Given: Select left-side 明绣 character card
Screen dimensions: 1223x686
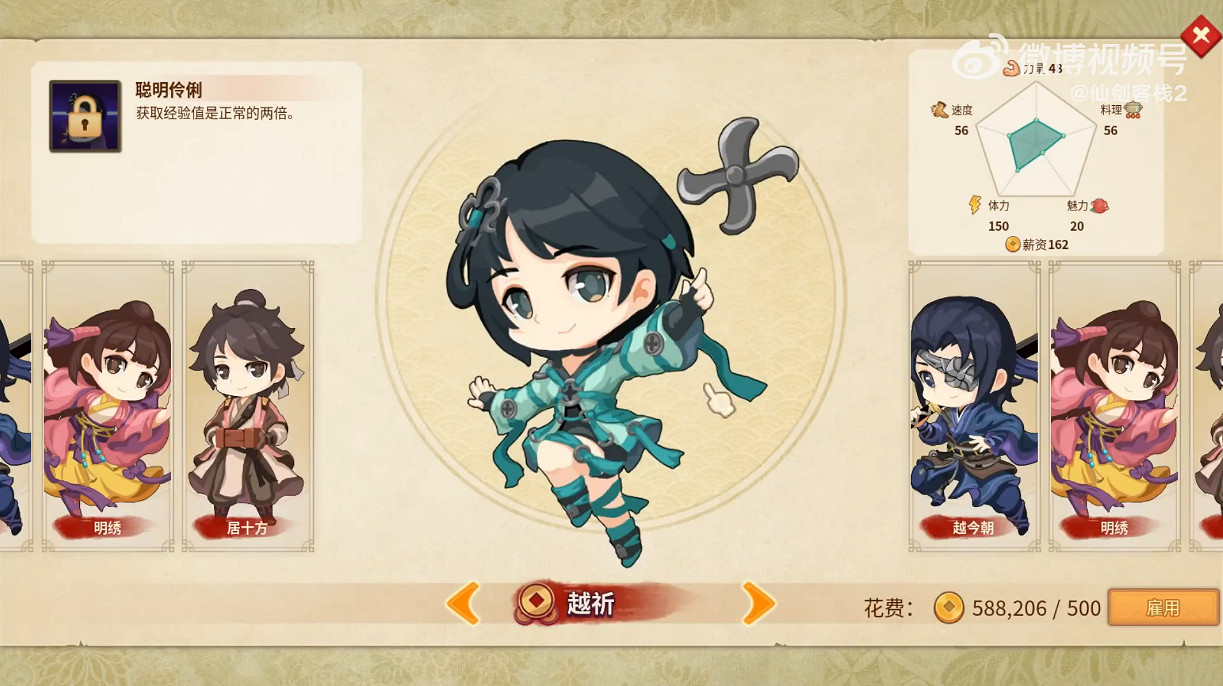Looking at the screenshot, I should tap(108, 406).
